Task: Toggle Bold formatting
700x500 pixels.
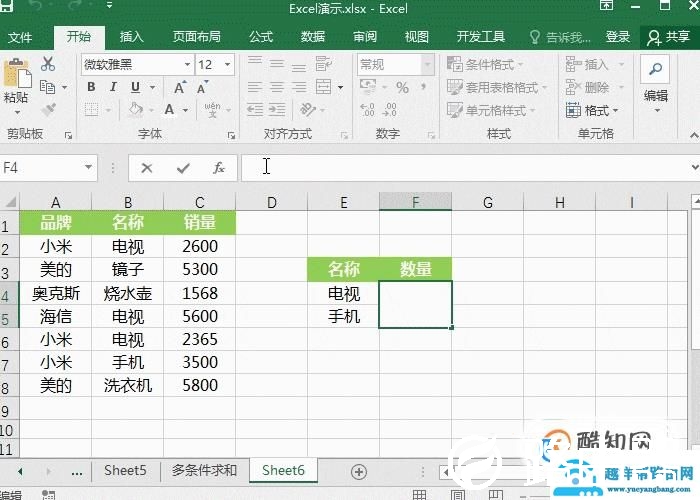Action: tap(92, 87)
